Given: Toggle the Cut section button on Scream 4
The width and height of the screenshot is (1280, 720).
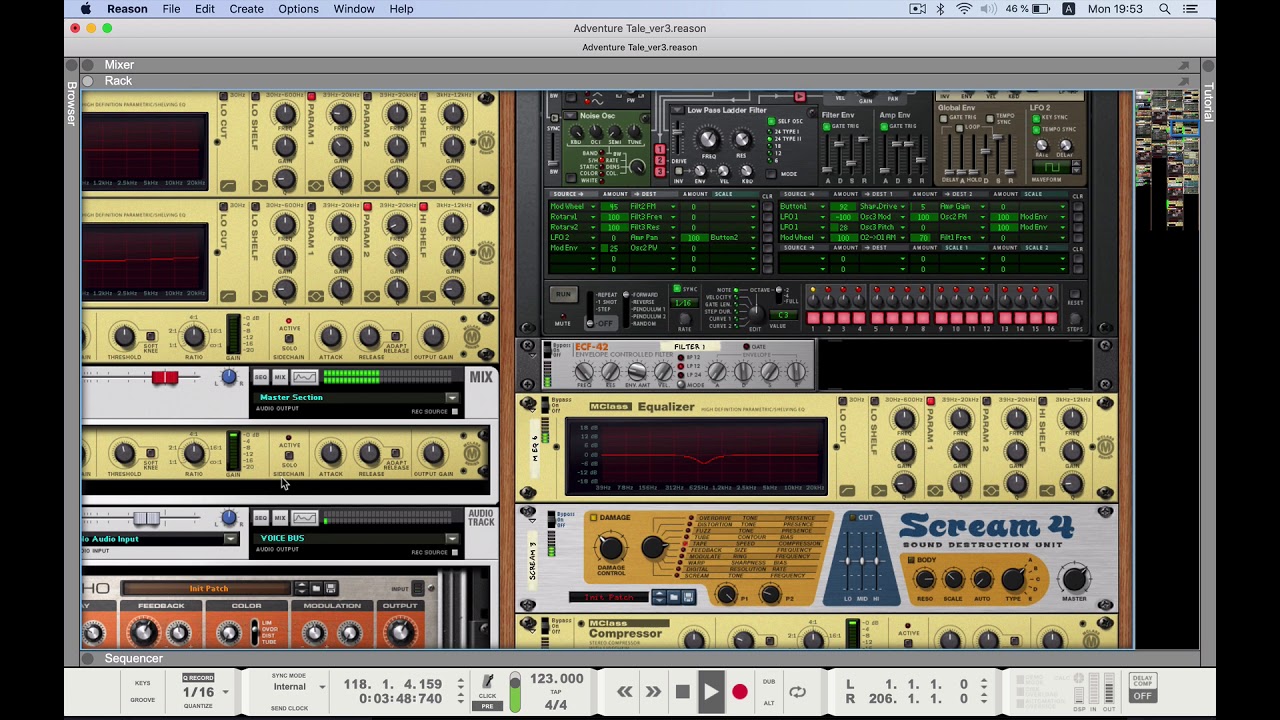Looking at the screenshot, I should [x=851, y=518].
